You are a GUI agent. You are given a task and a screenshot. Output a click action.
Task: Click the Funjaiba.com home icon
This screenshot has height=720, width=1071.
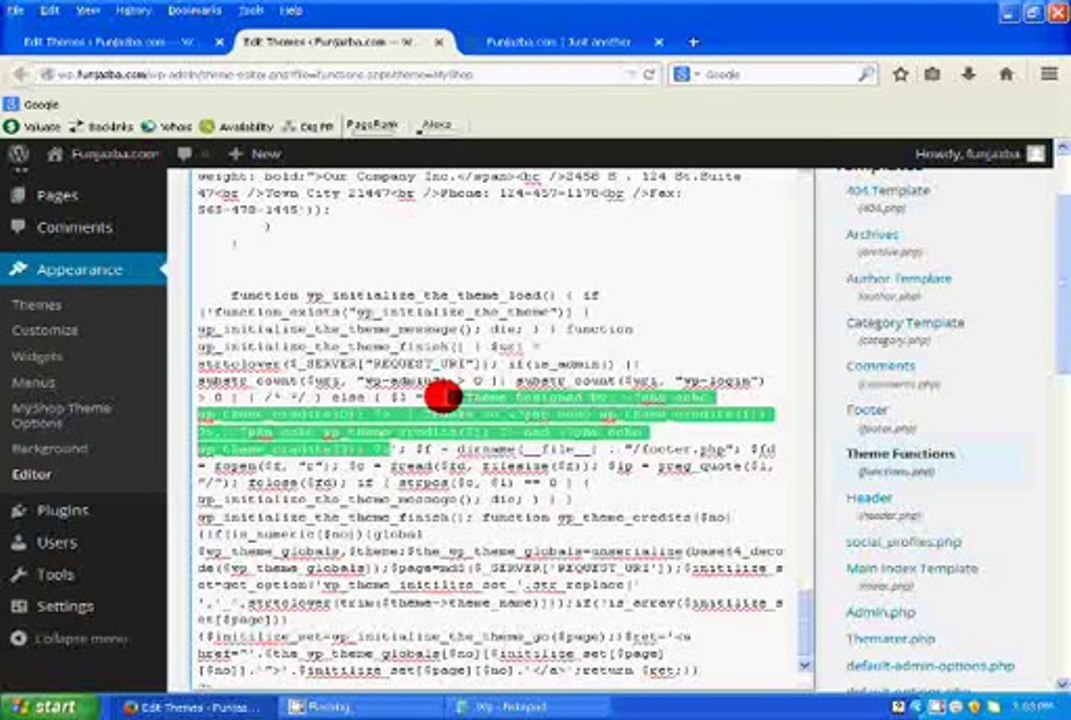pos(55,154)
